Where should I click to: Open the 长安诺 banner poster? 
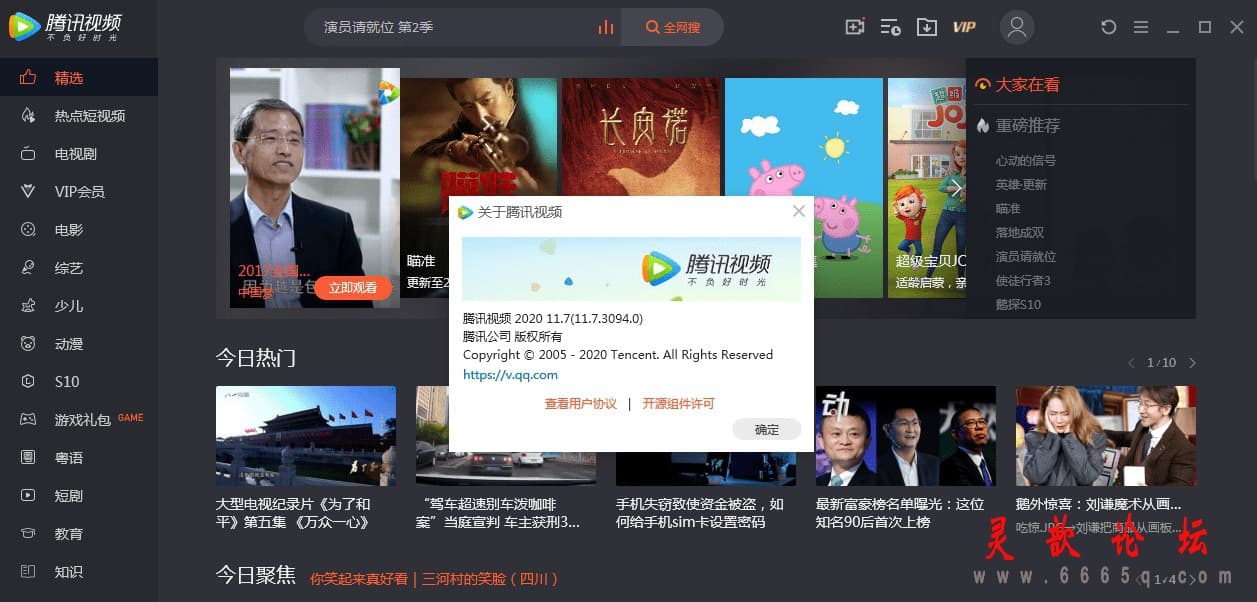(640, 137)
